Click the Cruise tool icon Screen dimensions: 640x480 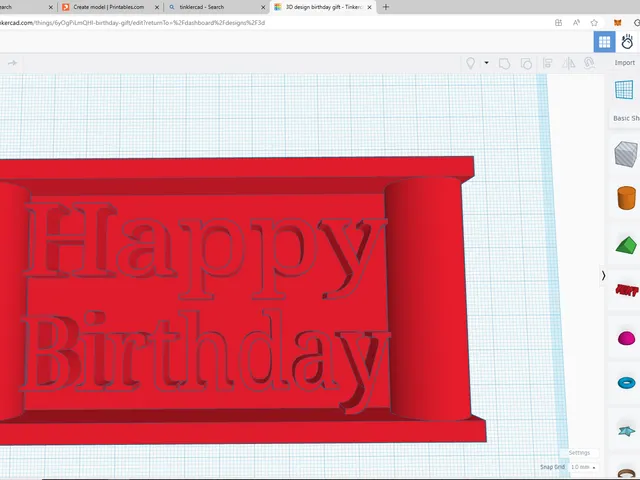(589, 63)
